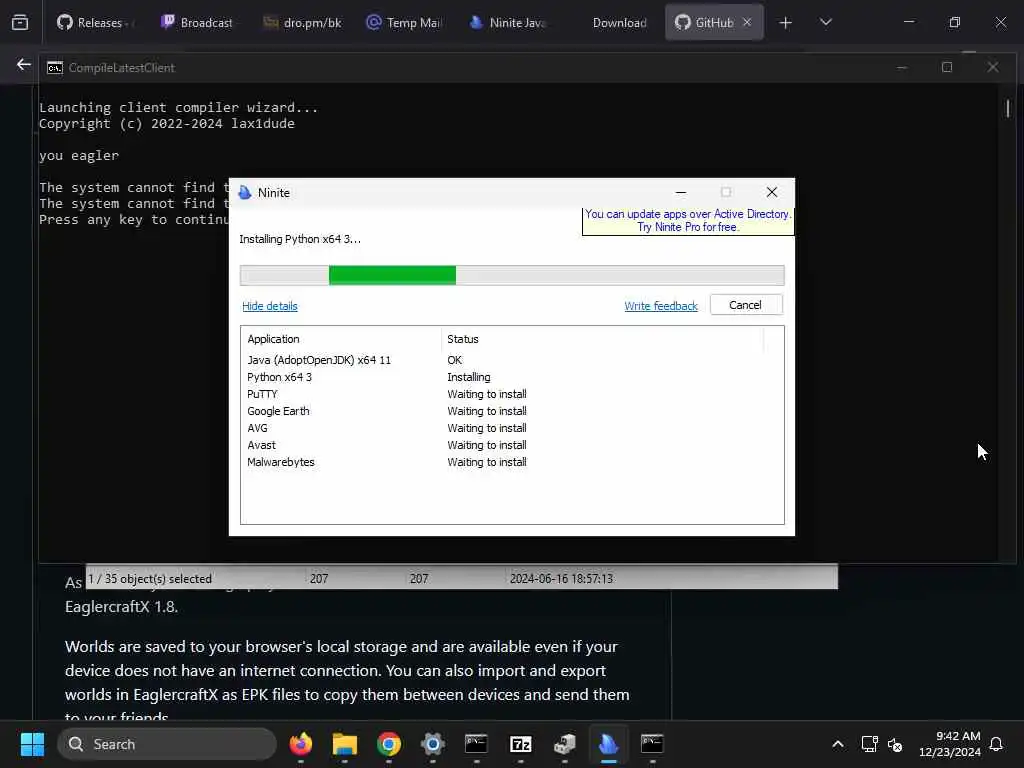Click the console window scrollbar
Image resolution: width=1024 pixels, height=768 pixels.
pos(1008,108)
